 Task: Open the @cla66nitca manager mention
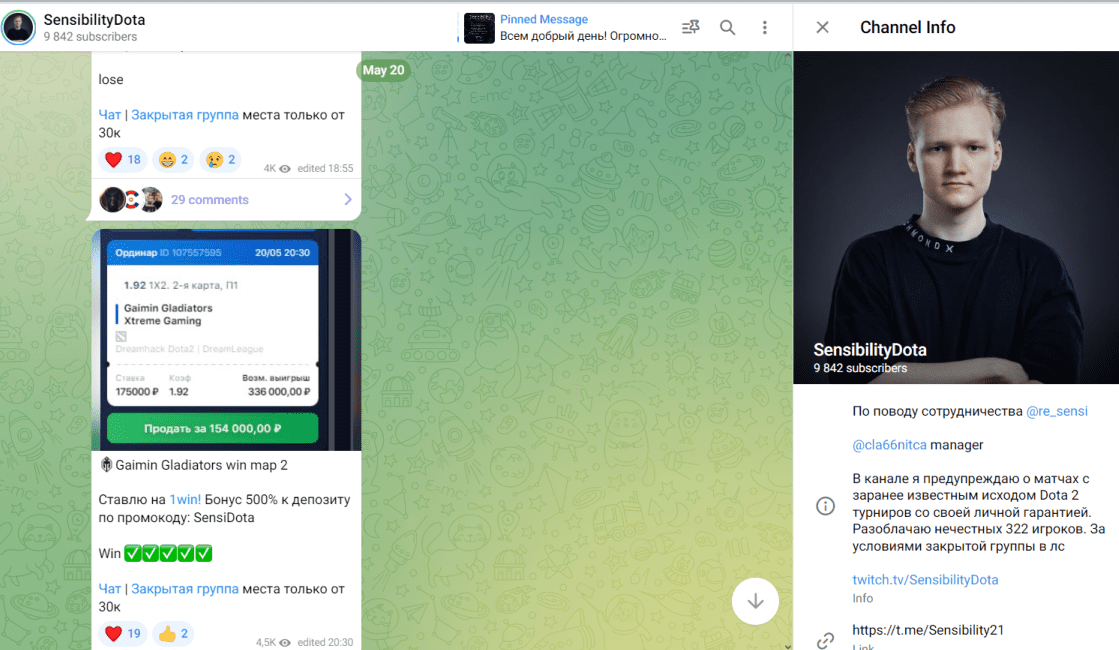pyautogui.click(x=889, y=445)
